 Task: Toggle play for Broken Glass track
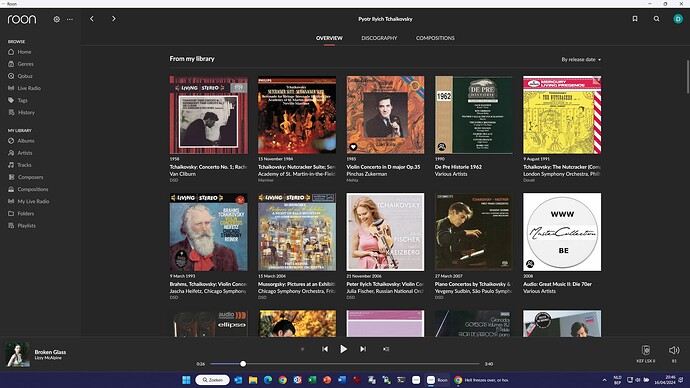click(x=343, y=349)
